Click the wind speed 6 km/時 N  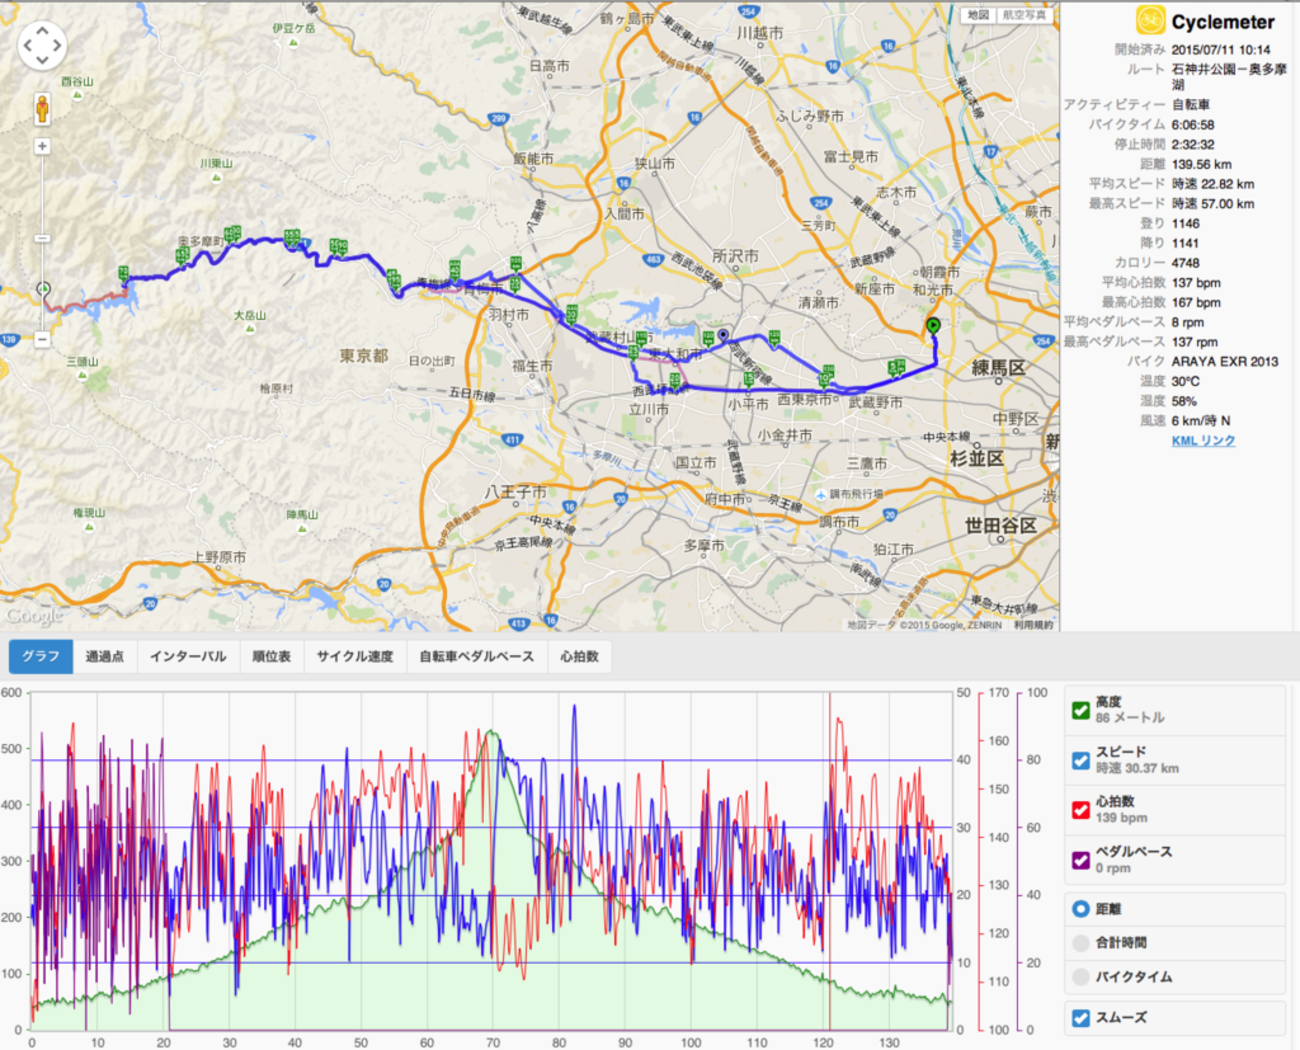click(1201, 421)
